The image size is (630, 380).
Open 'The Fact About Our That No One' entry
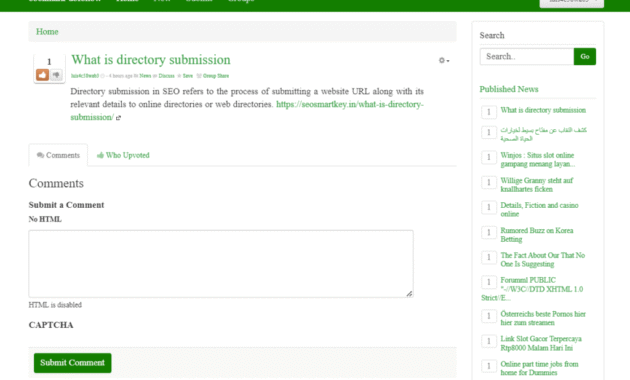pos(542,259)
